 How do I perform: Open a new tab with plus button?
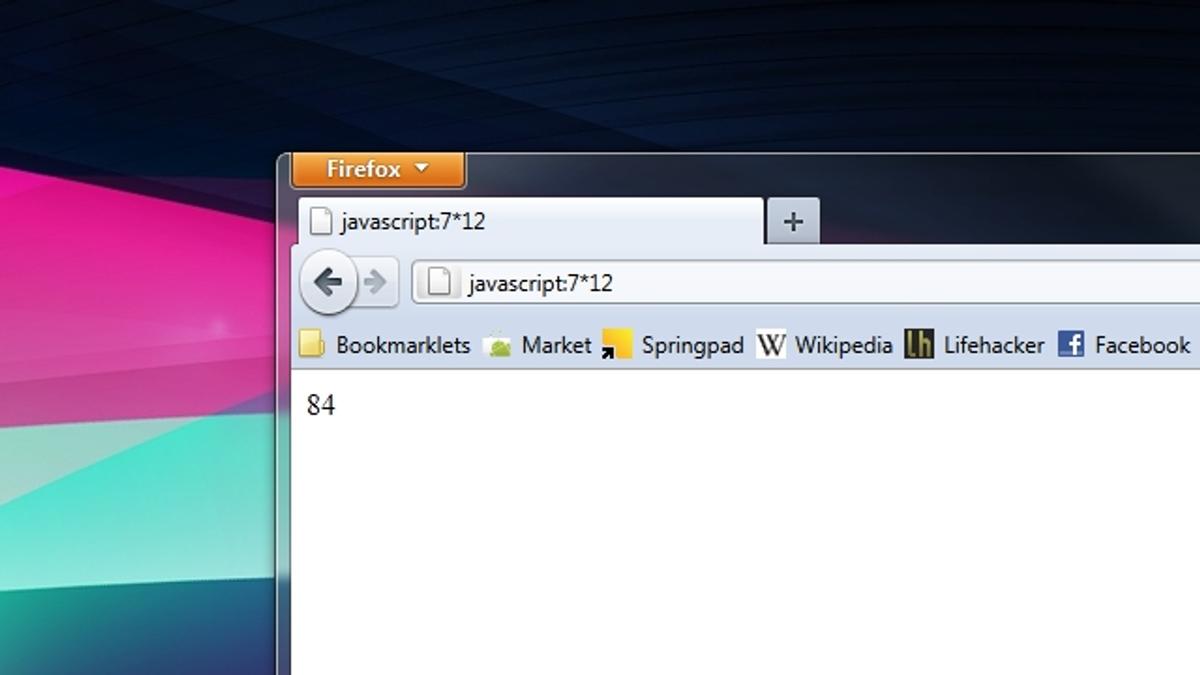(793, 221)
